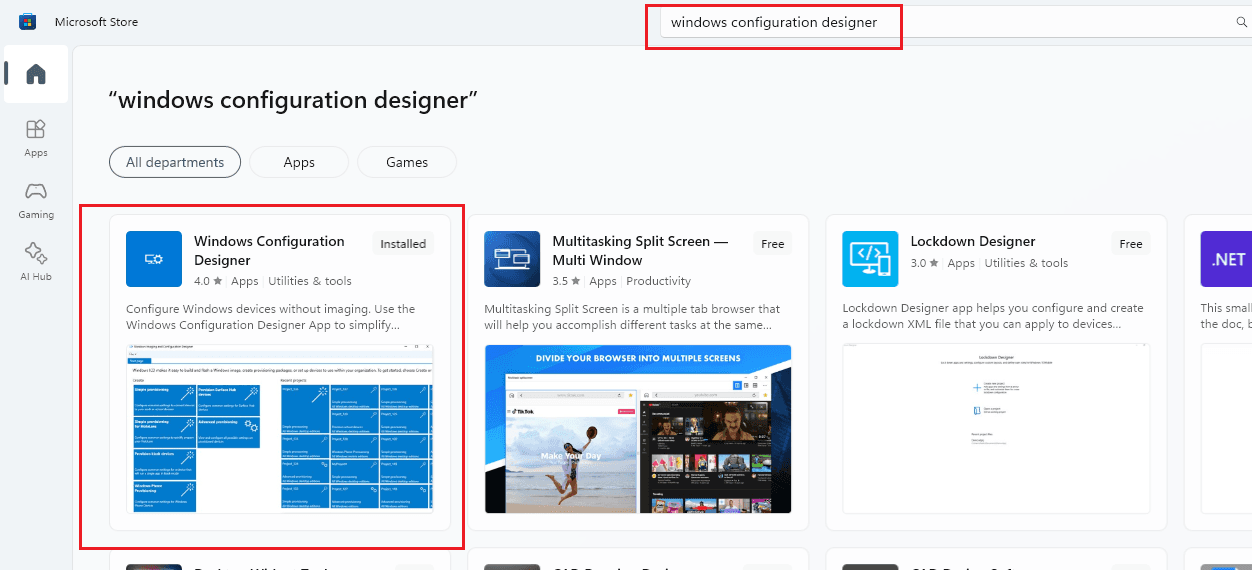Open the Gaming sidebar section
This screenshot has width=1252, height=570.
[36, 200]
